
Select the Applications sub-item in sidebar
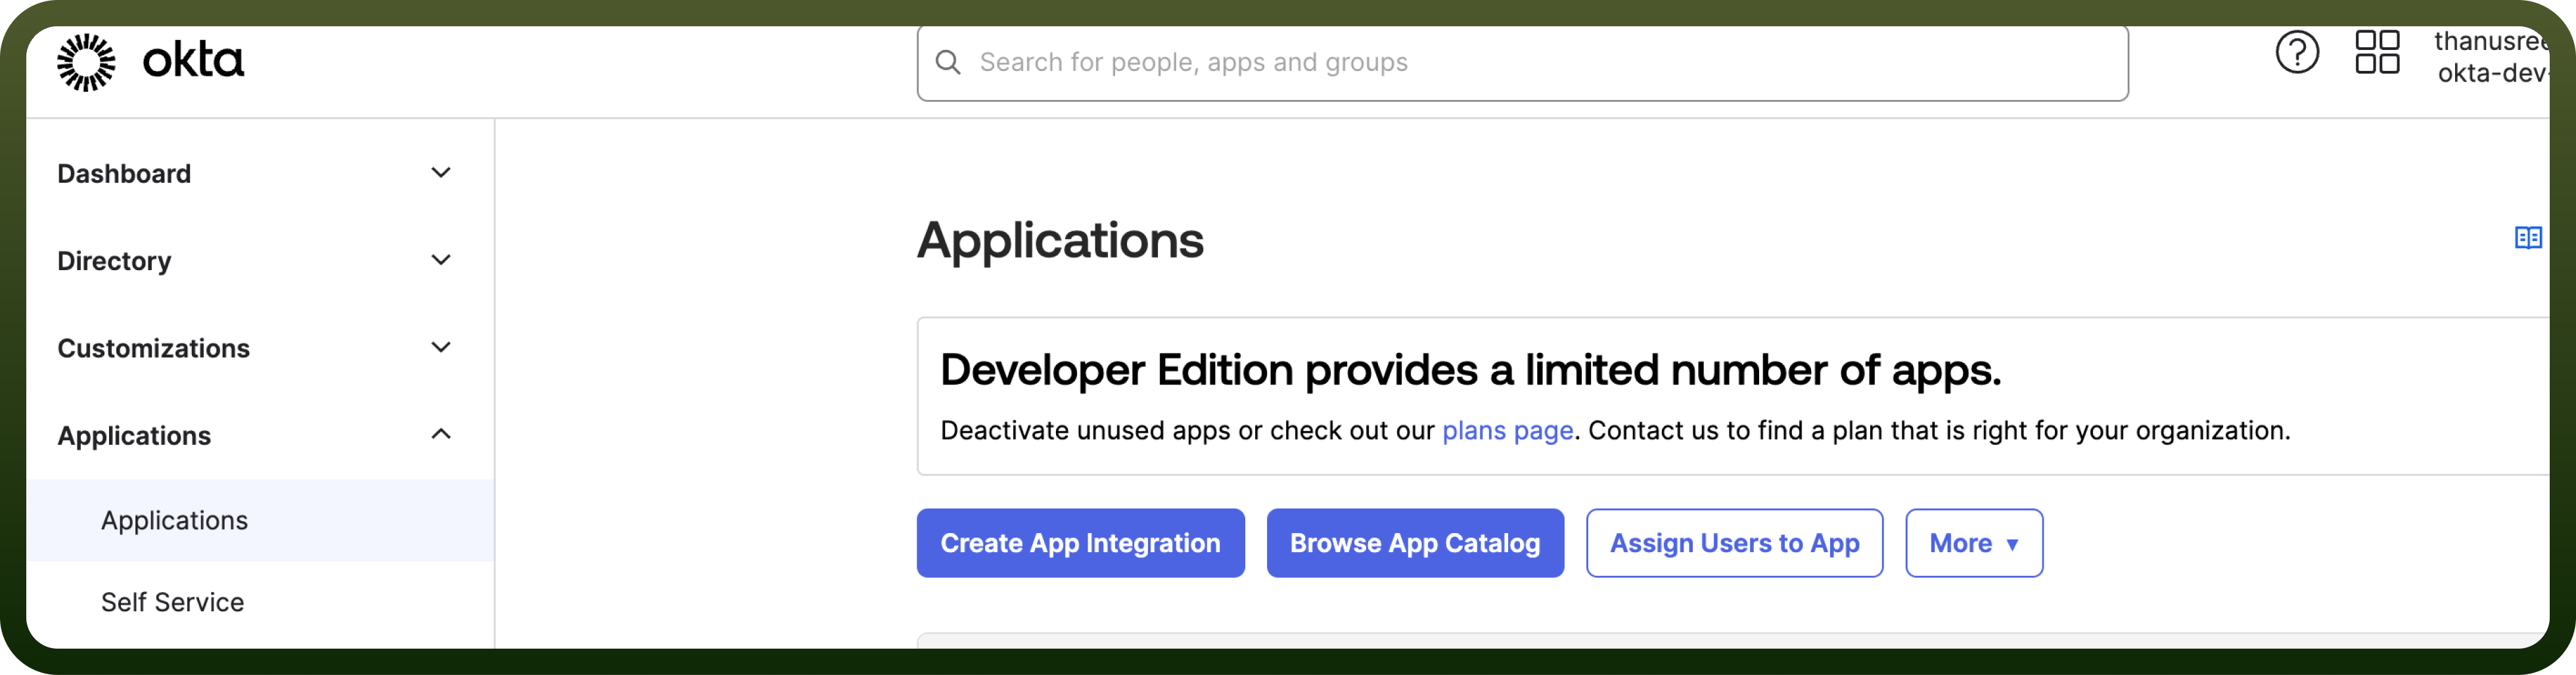click(x=260, y=520)
